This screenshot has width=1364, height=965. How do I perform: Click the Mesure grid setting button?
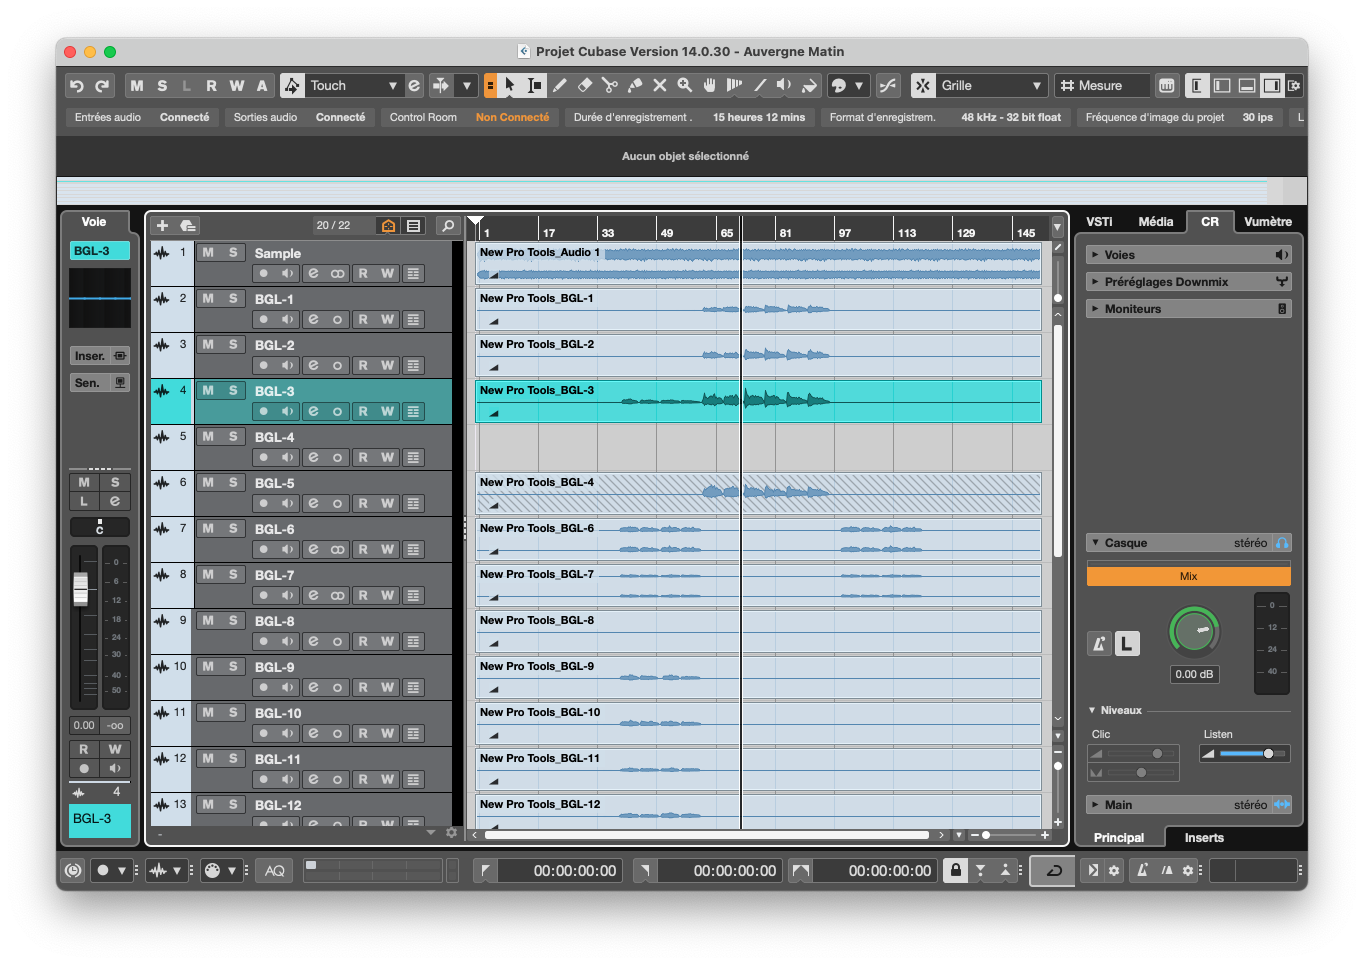[1101, 85]
